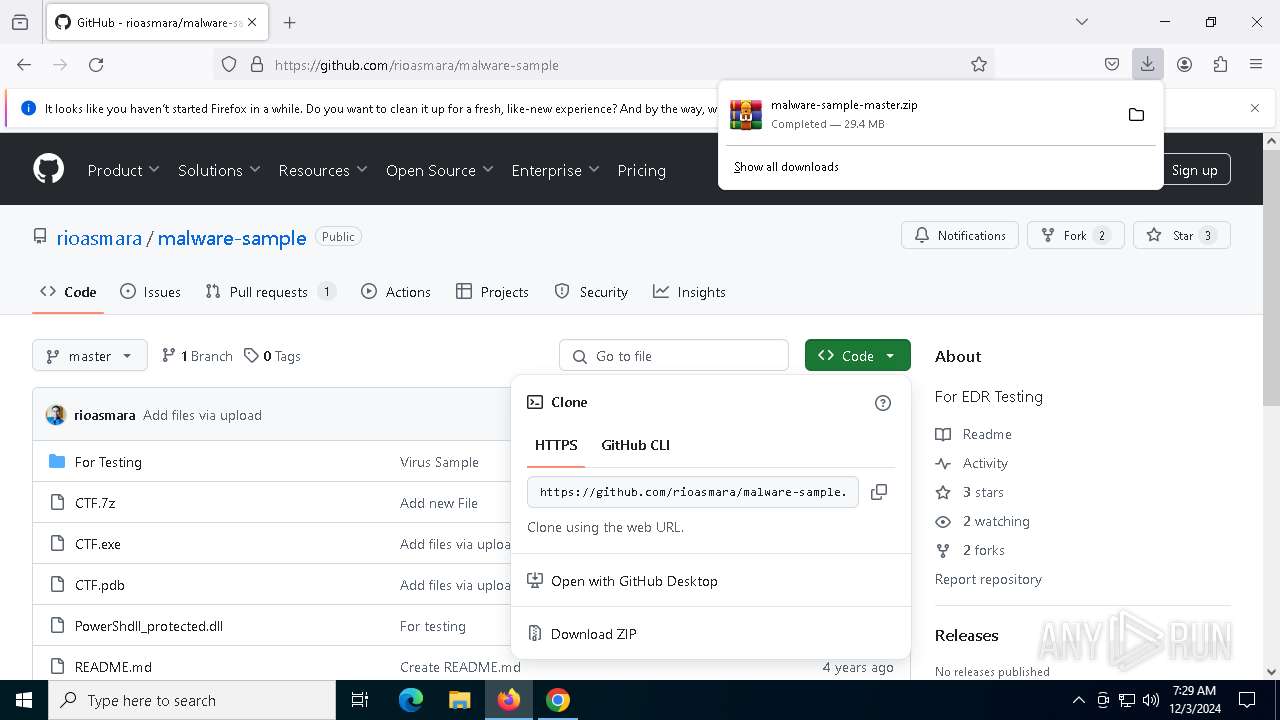Open the Firefox downloads toolbar icon
This screenshot has width=1280, height=720.
coord(1147,64)
